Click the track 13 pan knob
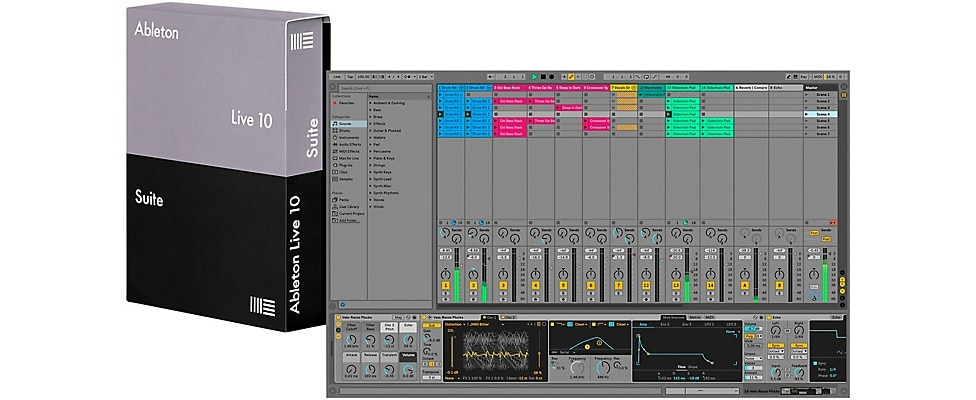The width and height of the screenshot is (976, 400). pyautogui.click(x=676, y=274)
